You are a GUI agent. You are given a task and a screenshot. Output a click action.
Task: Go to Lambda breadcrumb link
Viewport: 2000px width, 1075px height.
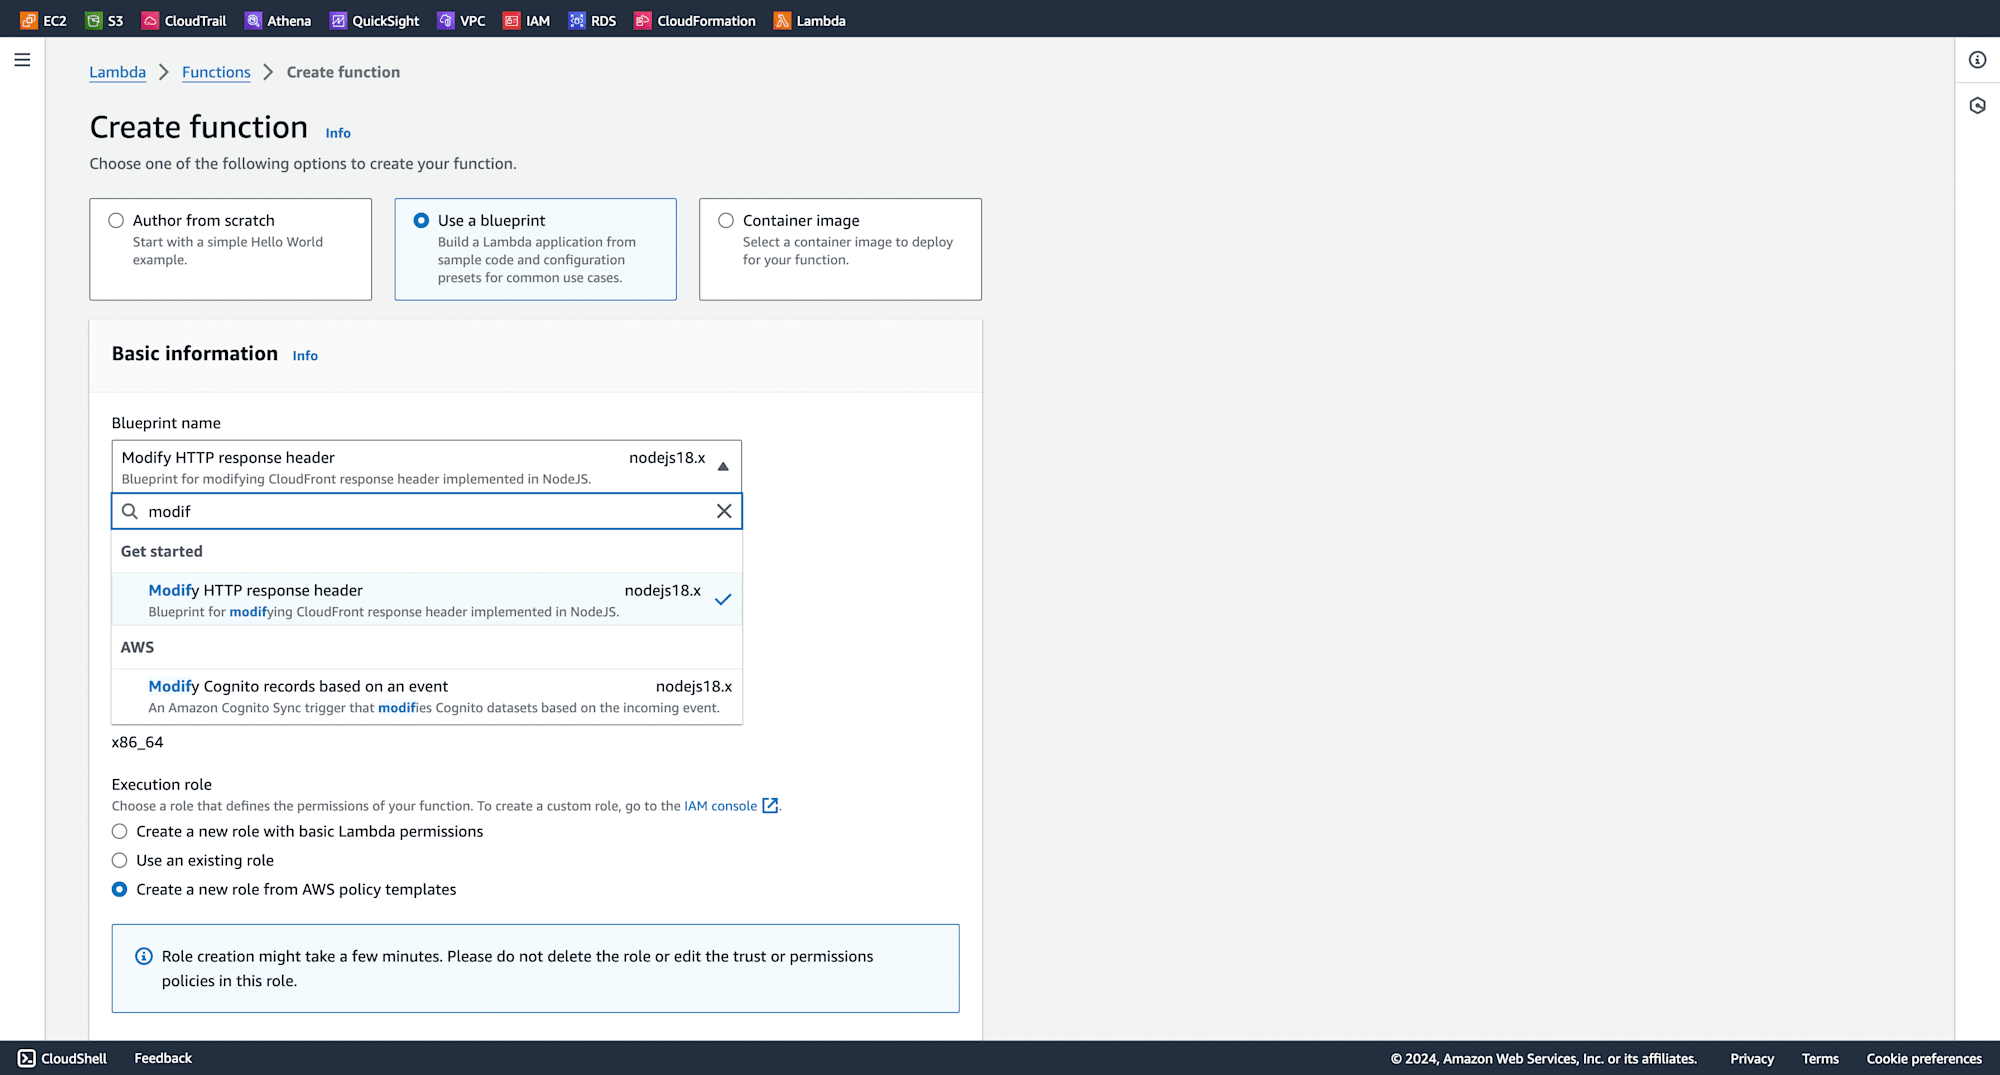pos(117,72)
